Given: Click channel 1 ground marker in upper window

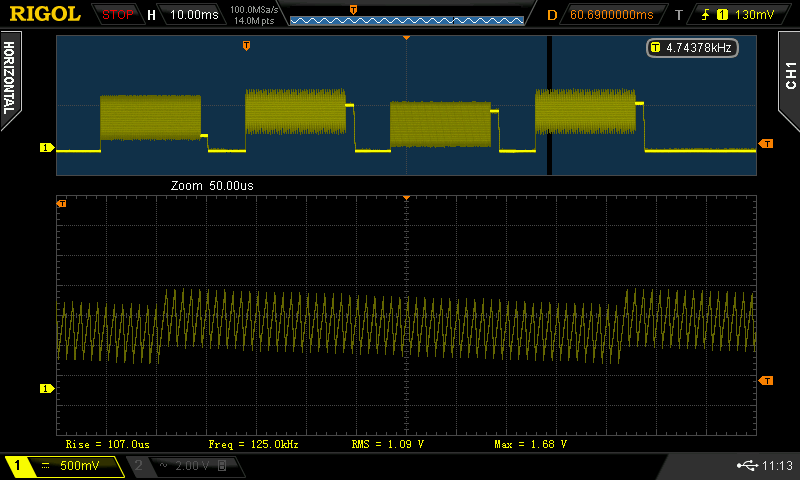Looking at the screenshot, I should point(46,147).
